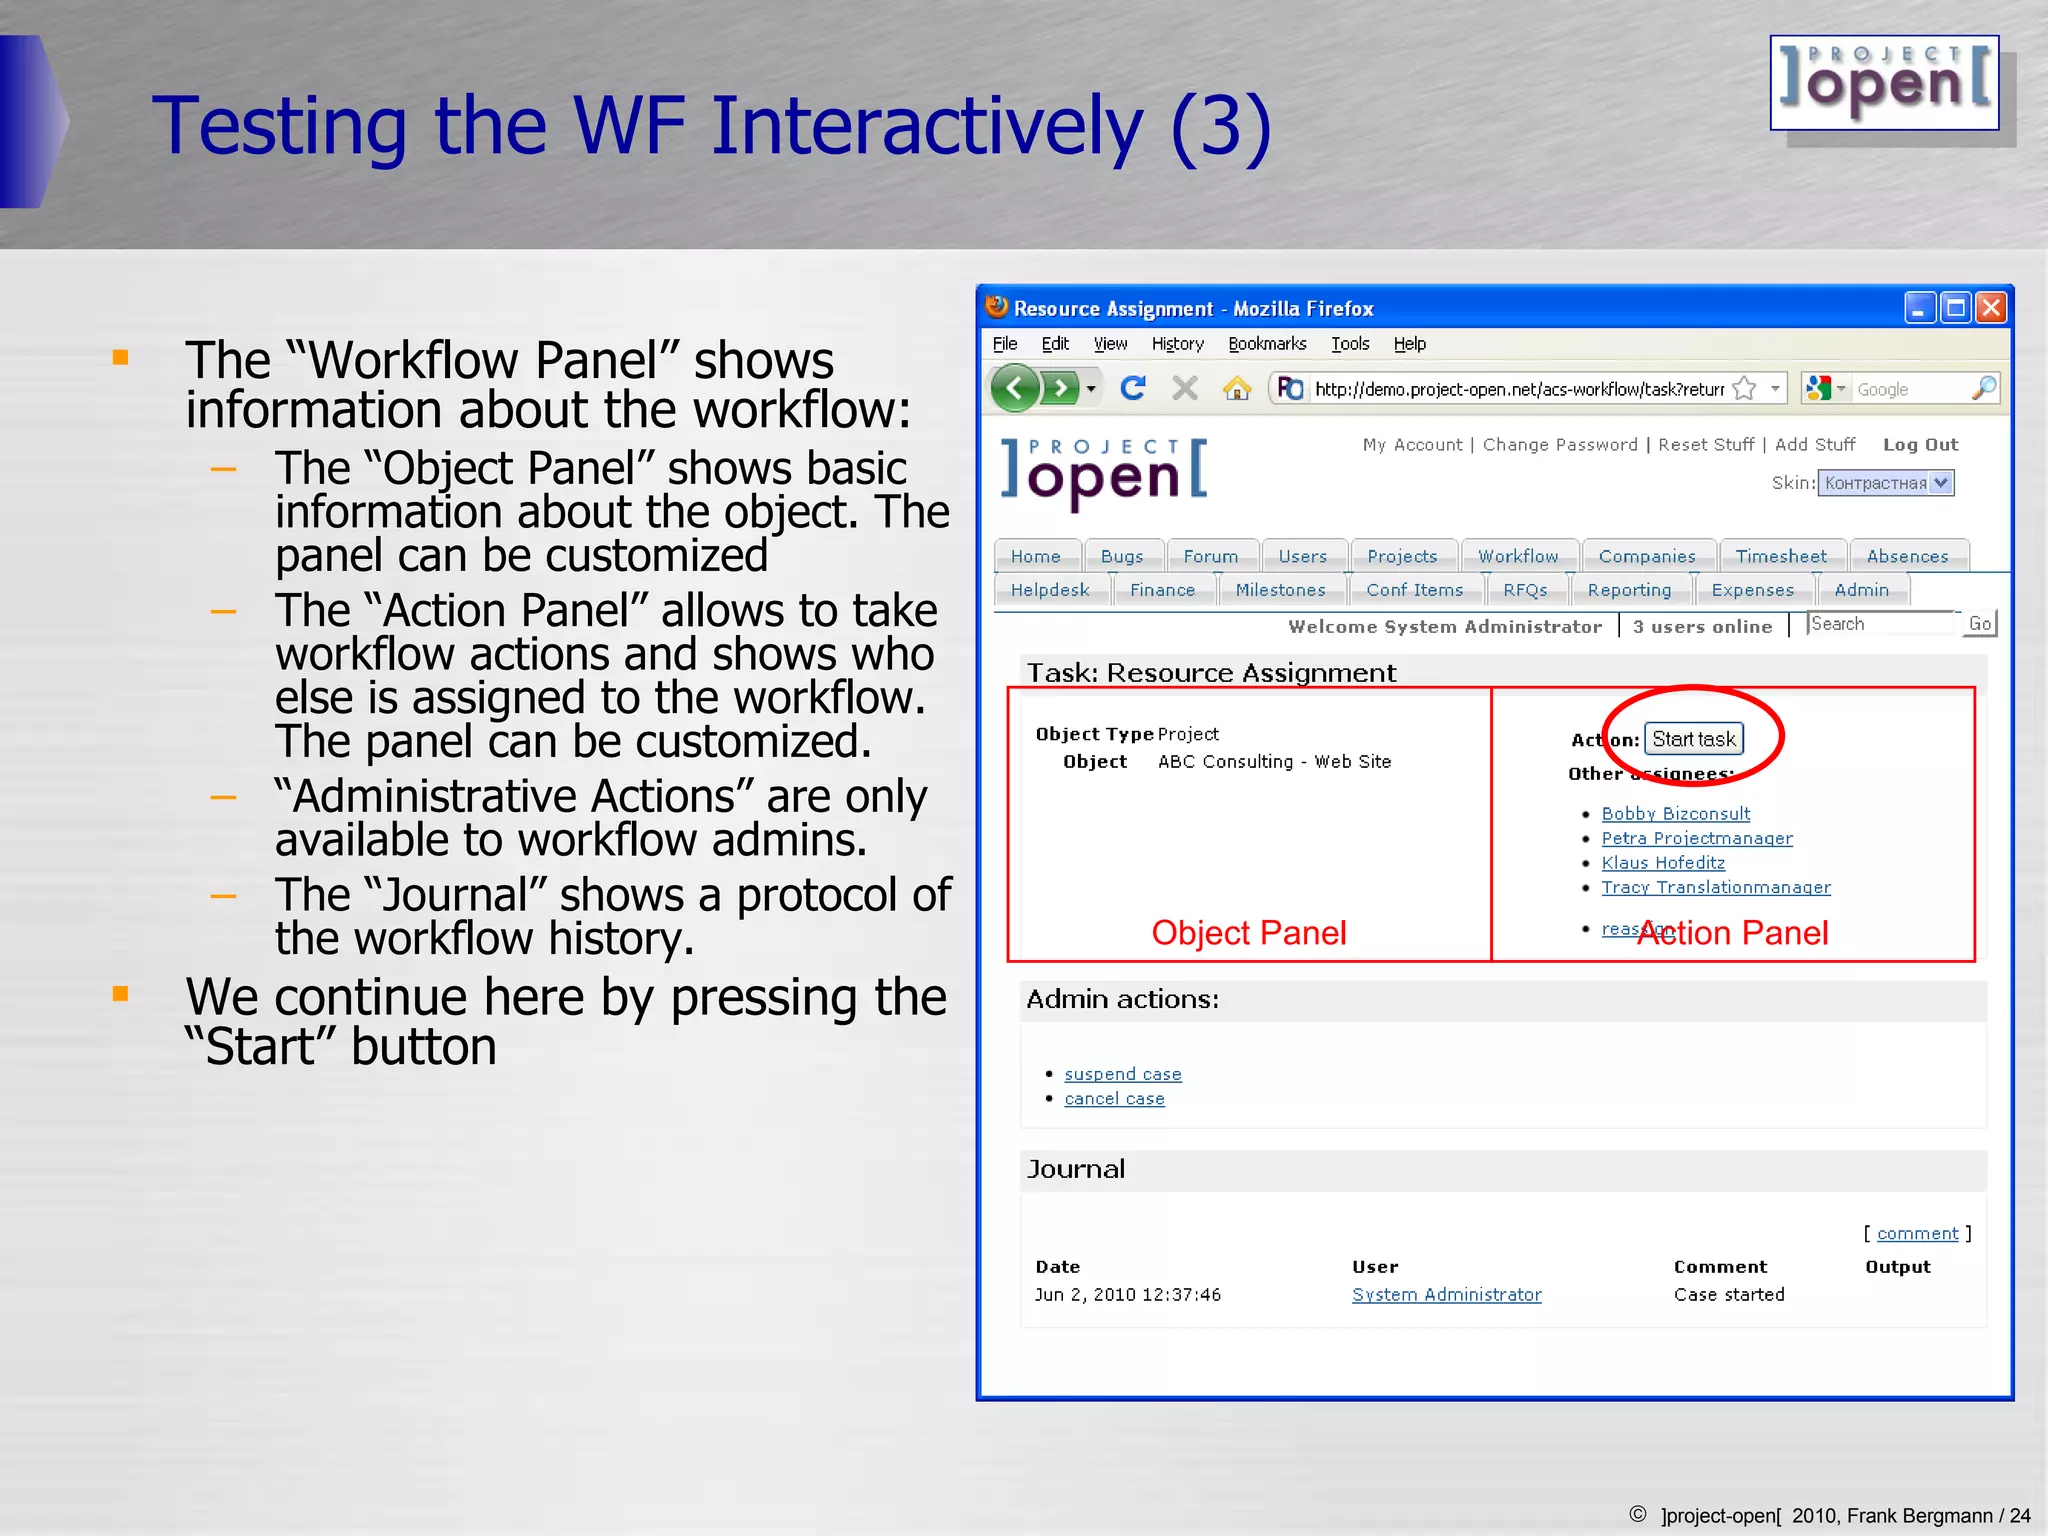Open the Skin selection dropdown
The height and width of the screenshot is (1536, 2048).
click(x=1885, y=483)
